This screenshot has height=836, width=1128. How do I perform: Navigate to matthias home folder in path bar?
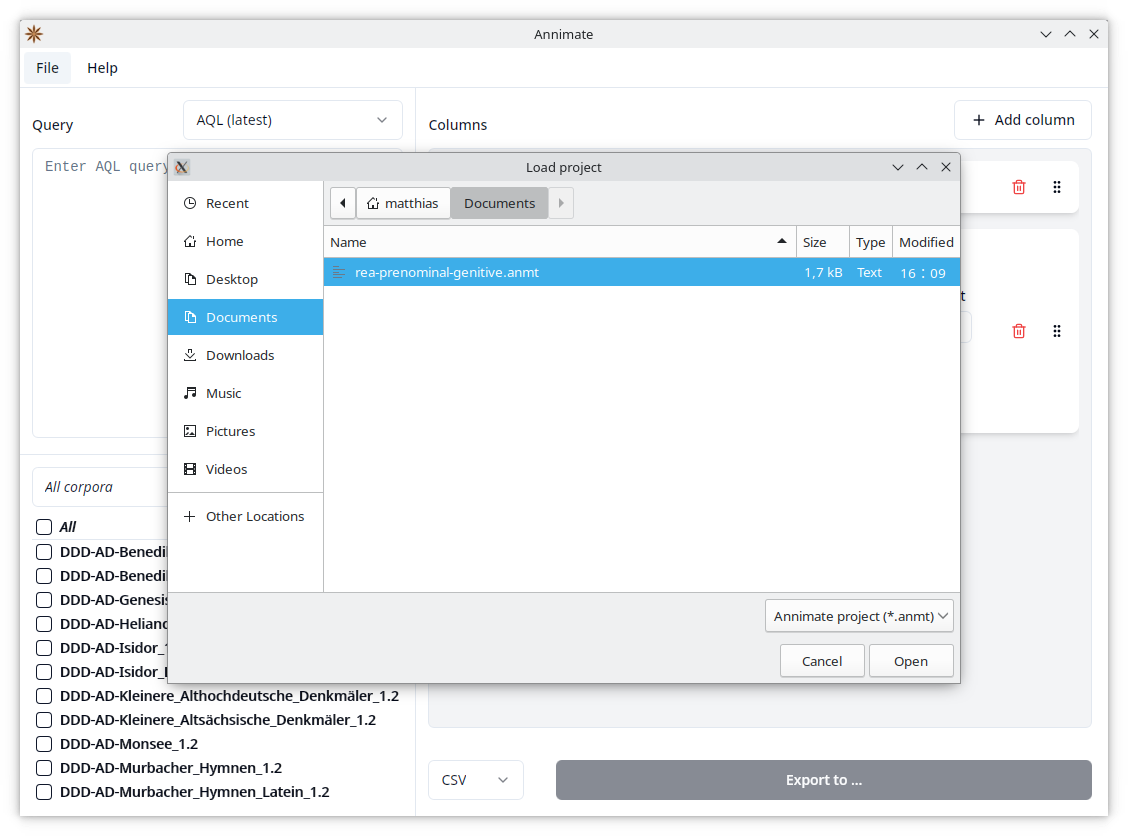(x=403, y=204)
